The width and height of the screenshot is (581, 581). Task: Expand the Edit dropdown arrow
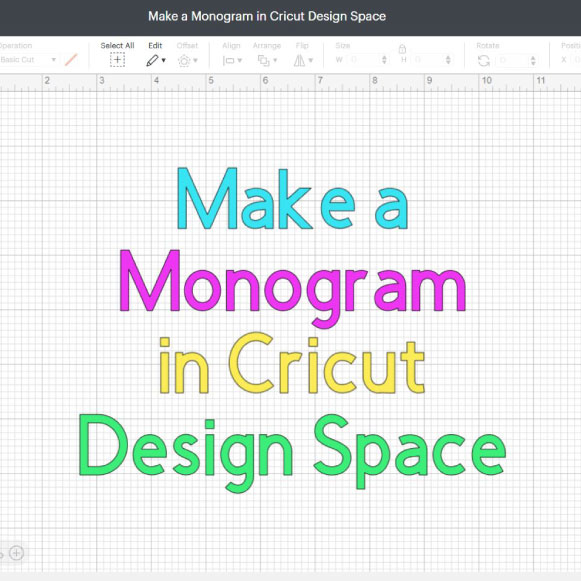coord(163,60)
